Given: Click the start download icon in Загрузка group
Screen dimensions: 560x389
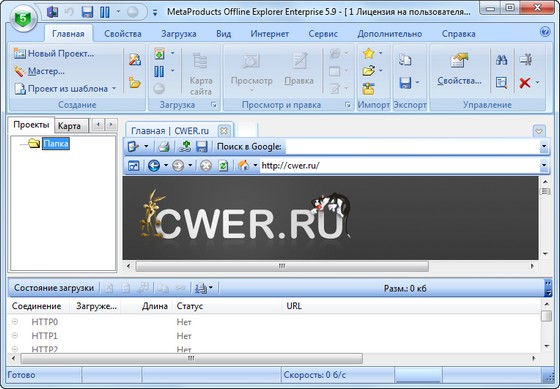Looking at the screenshot, I should click(x=159, y=54).
